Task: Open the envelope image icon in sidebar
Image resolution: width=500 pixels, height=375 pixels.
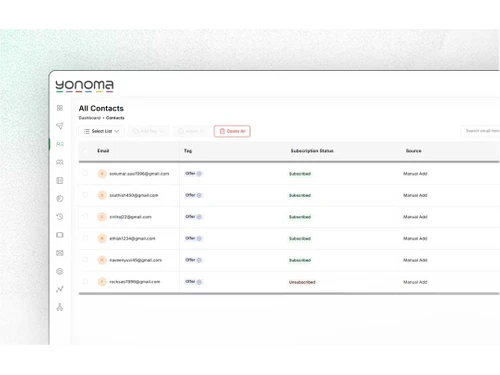Action: (60, 253)
